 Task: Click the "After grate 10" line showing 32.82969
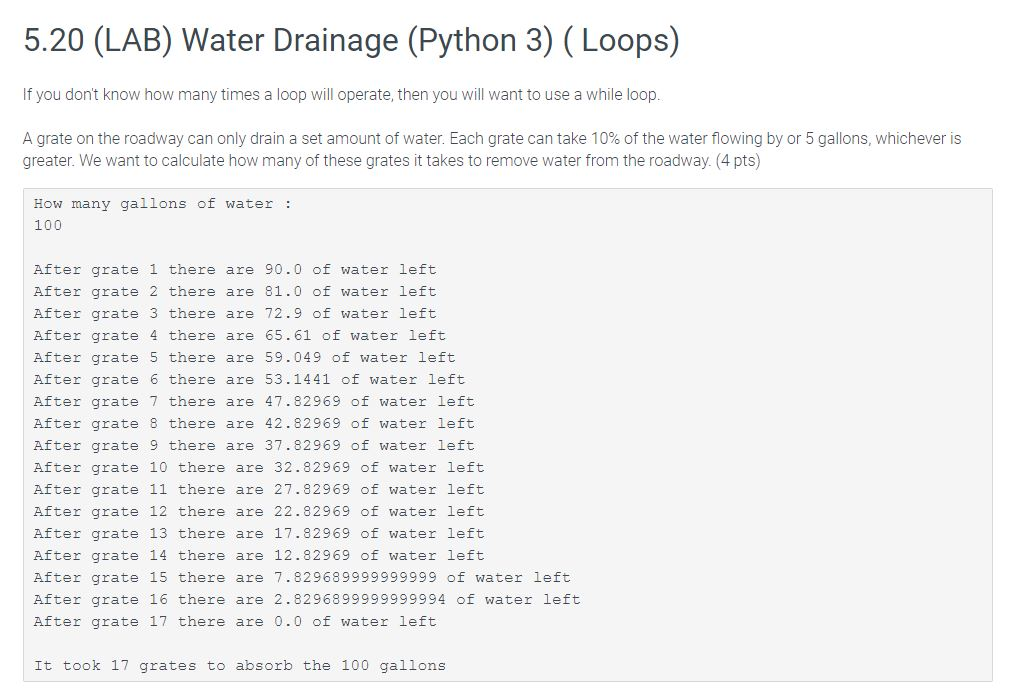tap(258, 468)
